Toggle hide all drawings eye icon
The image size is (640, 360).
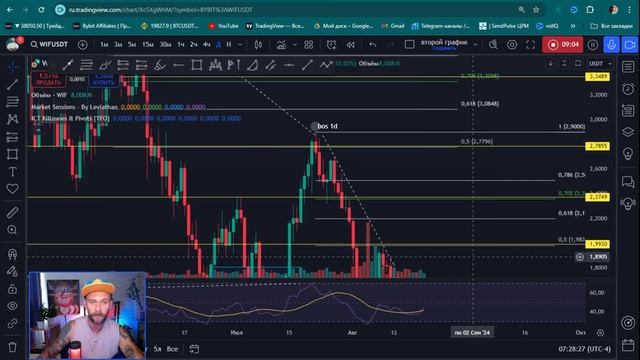point(12,306)
